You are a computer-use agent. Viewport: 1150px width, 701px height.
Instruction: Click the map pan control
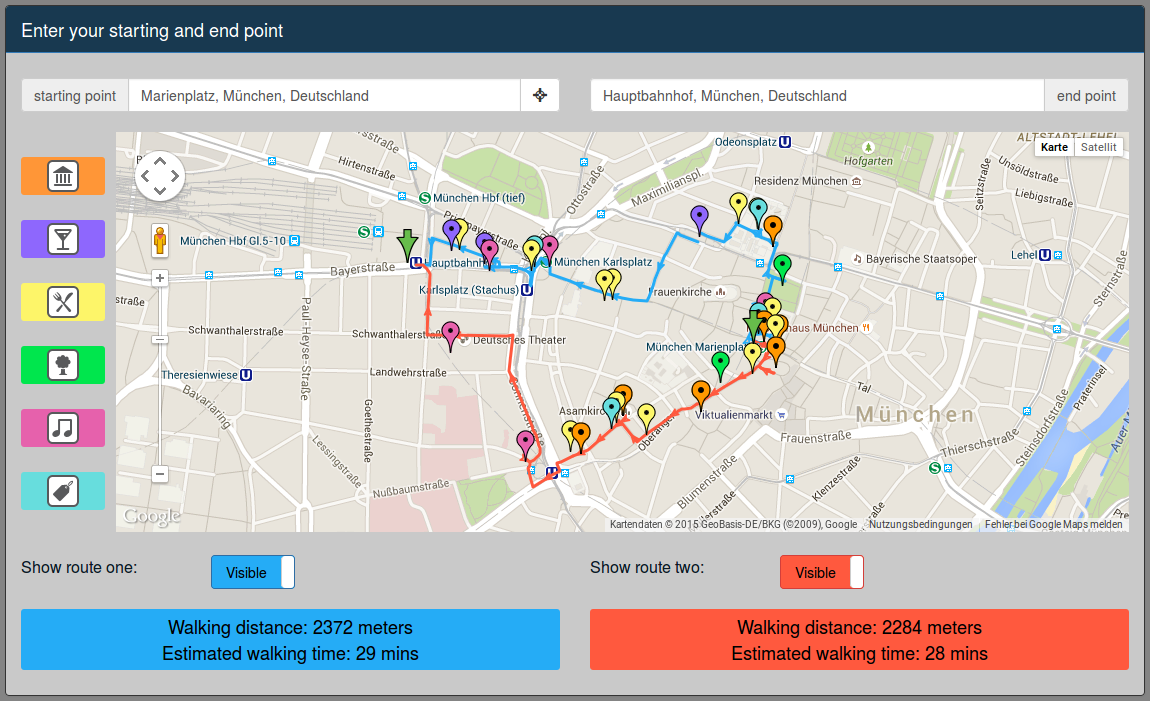point(160,176)
